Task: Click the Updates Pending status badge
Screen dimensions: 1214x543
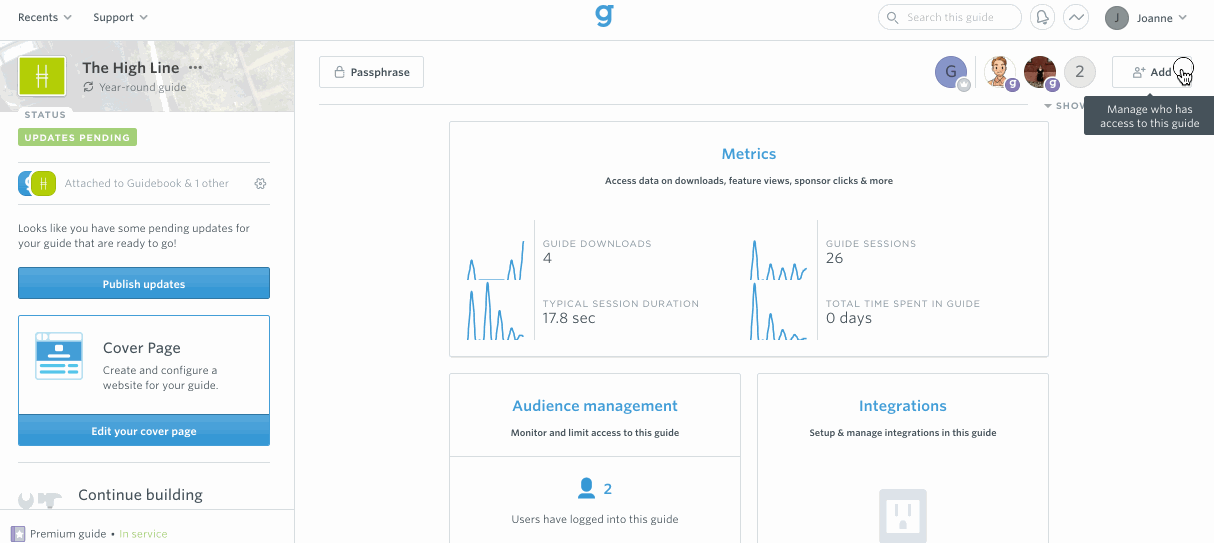Action: (77, 138)
